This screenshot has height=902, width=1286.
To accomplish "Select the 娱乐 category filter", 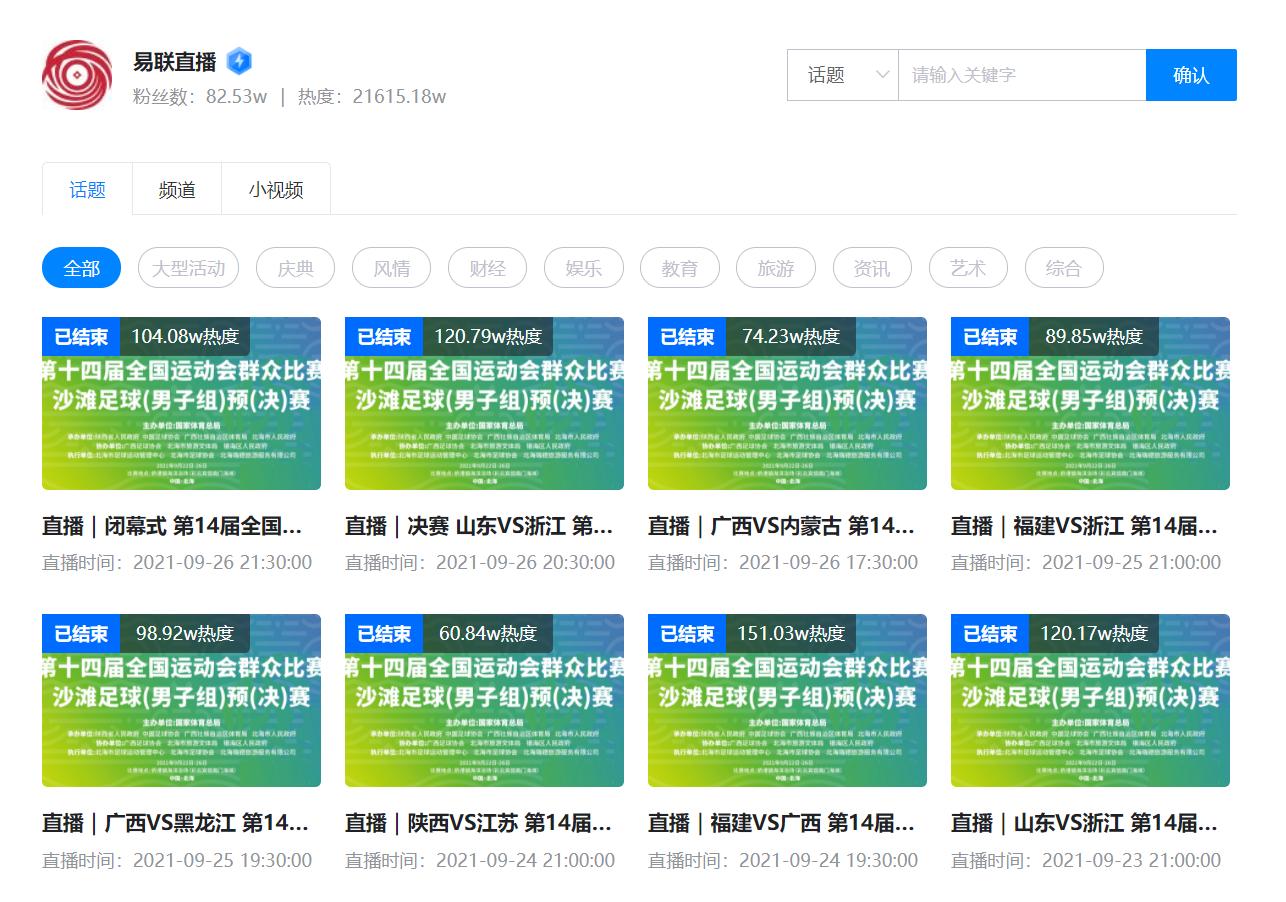I will coord(583,267).
